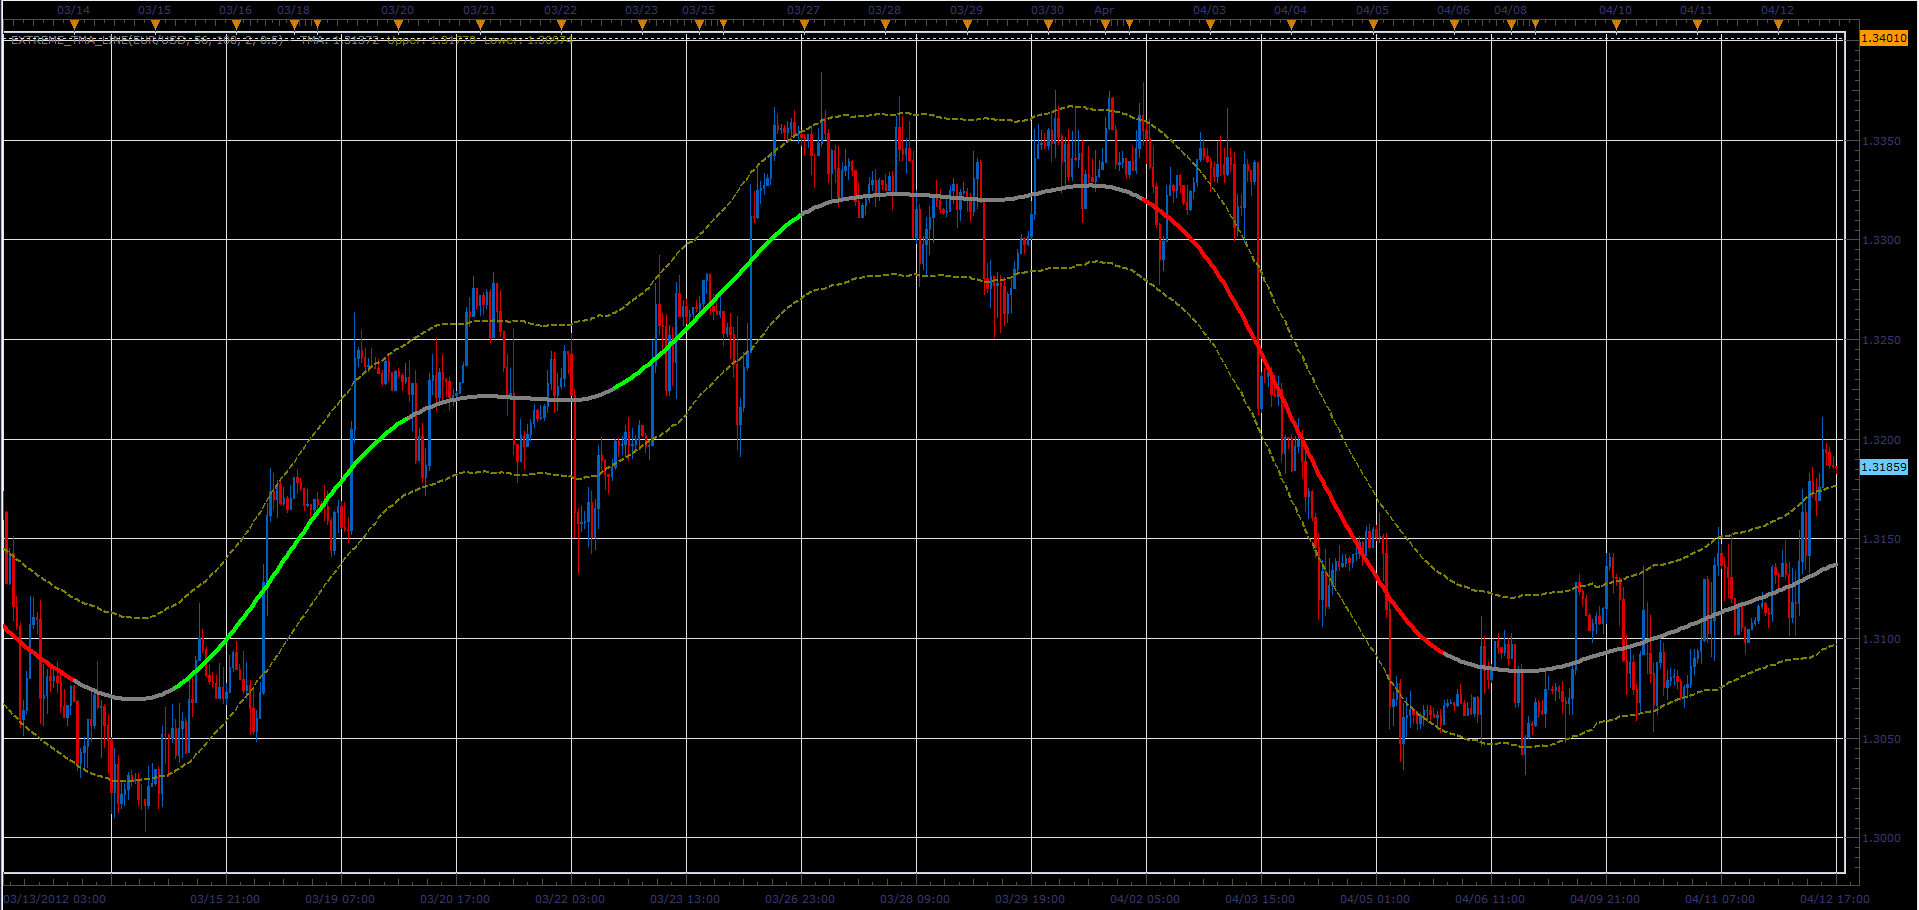Select the EXTREME_TMA_LINE indicator label
The height and width of the screenshot is (910, 1919).
point(290,41)
